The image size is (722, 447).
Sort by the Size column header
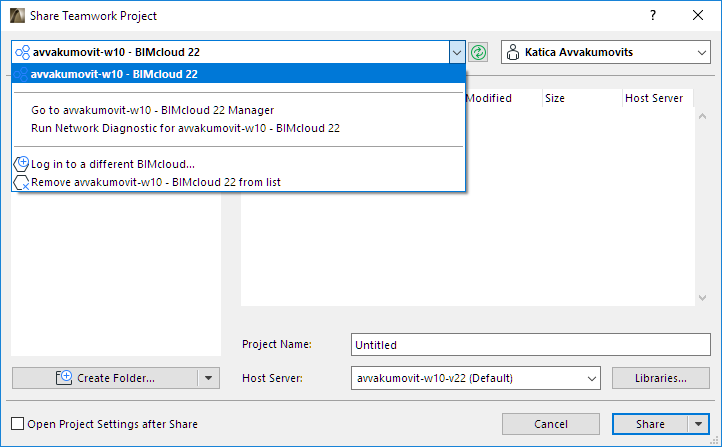pos(582,98)
